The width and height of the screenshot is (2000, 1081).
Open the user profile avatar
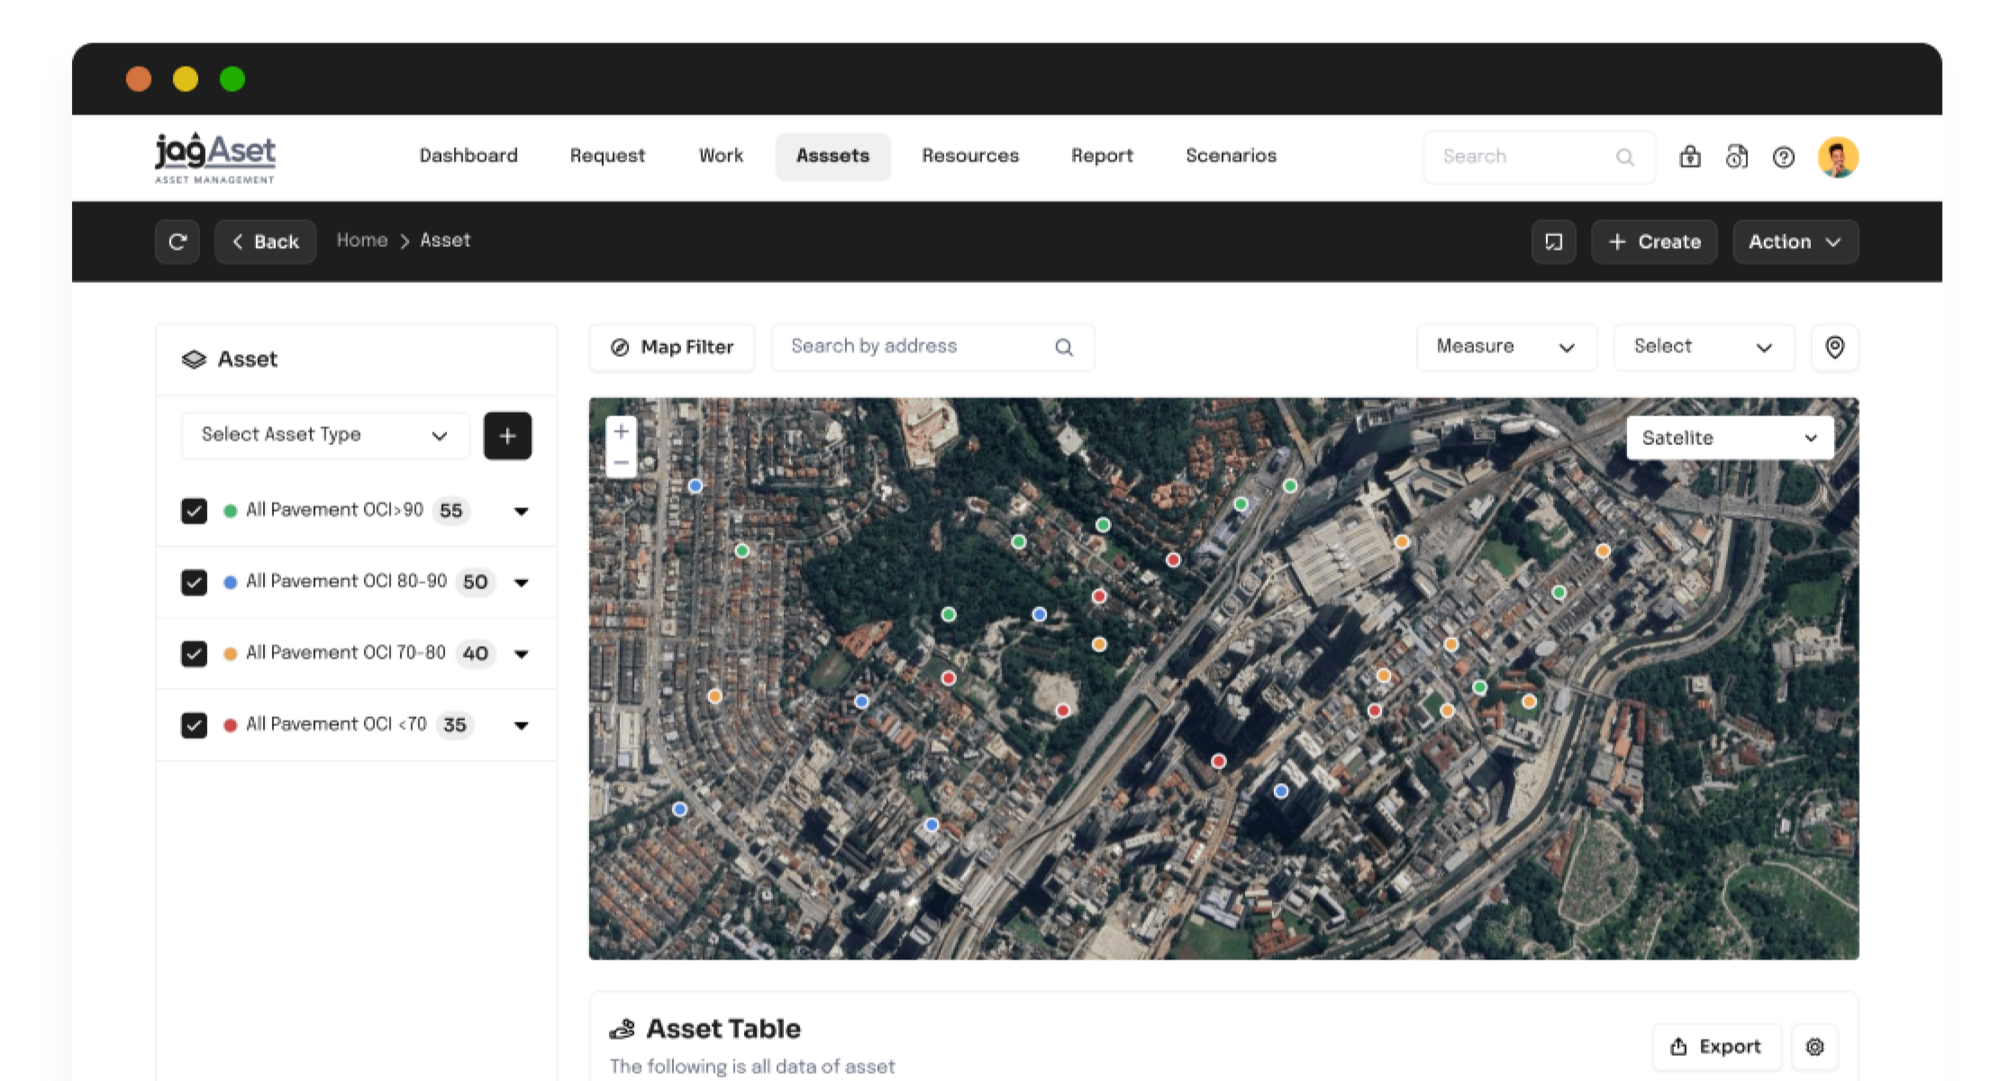pos(1838,157)
